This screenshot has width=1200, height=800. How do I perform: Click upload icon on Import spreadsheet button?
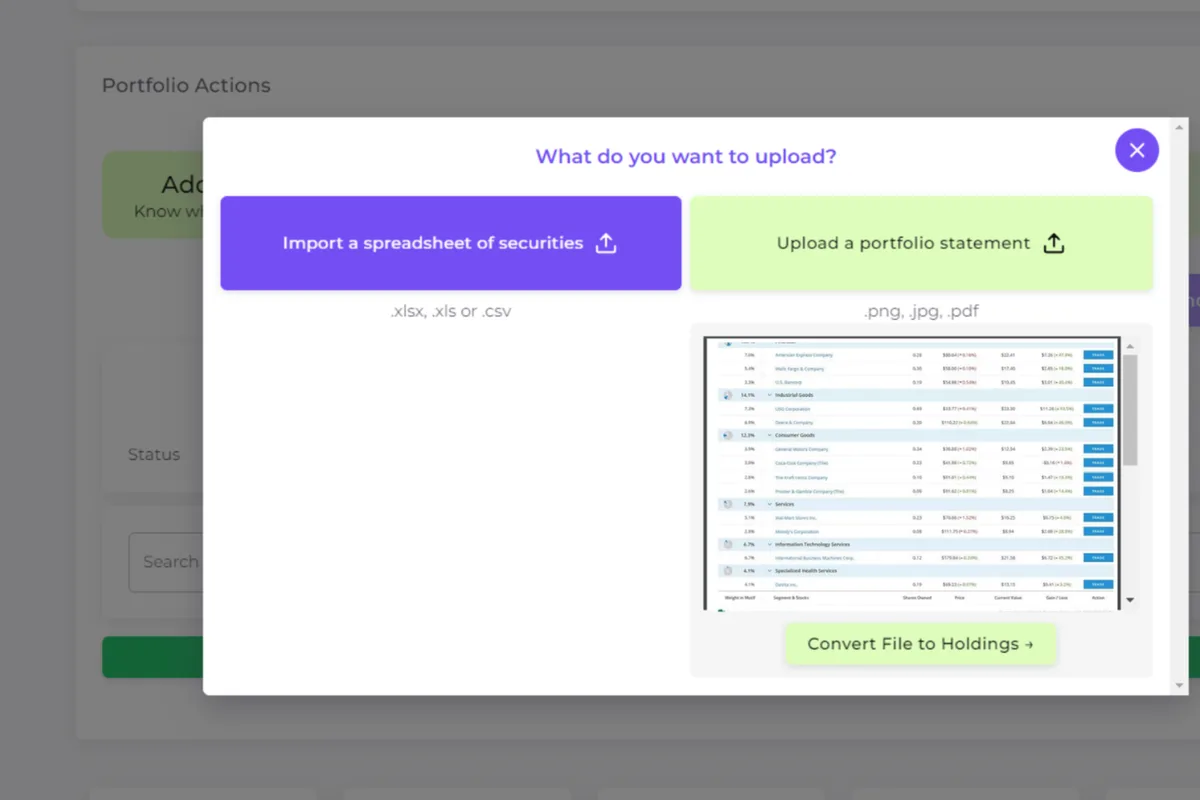pyautogui.click(x=606, y=243)
